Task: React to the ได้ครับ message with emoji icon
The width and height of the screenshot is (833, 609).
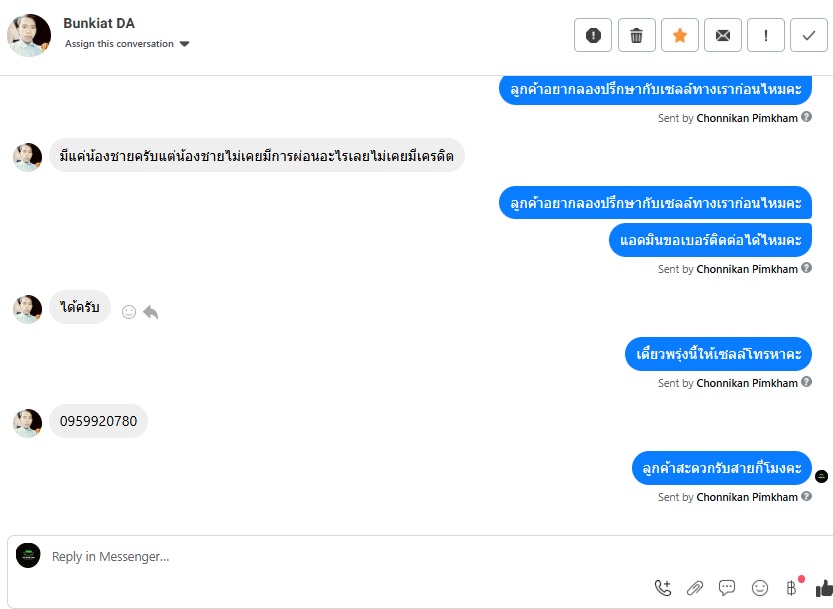Action: 129,312
